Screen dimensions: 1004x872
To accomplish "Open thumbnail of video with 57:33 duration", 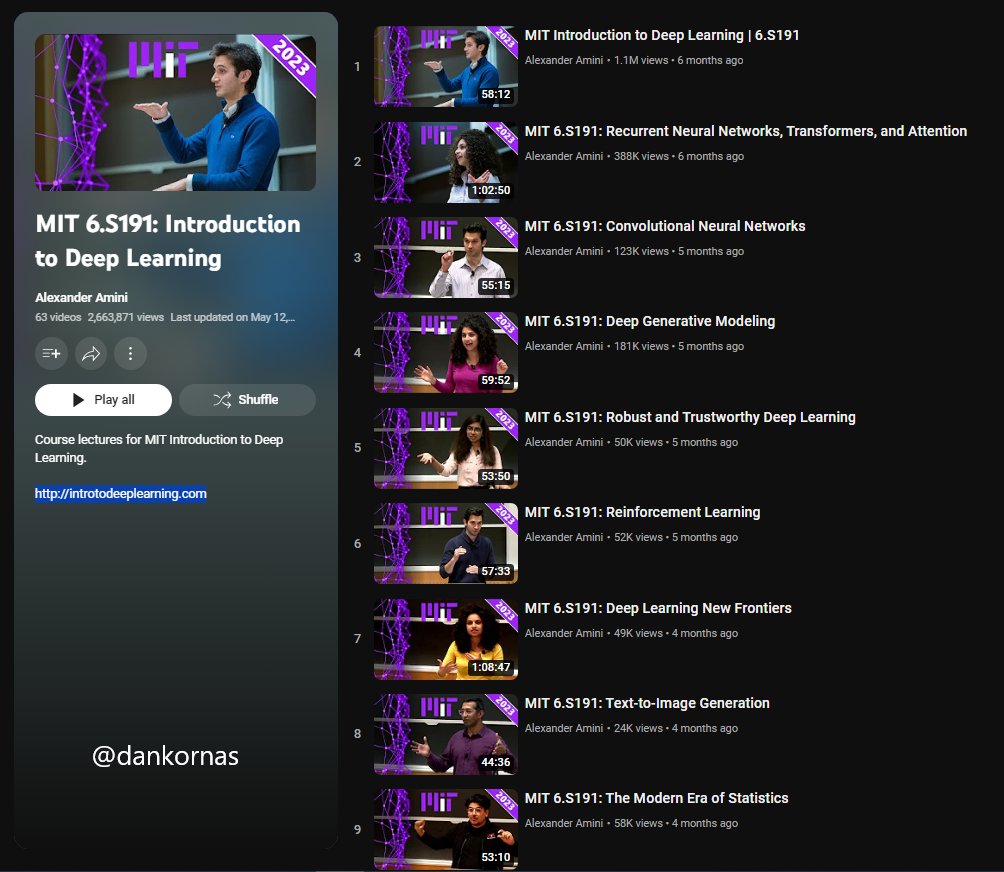I will pyautogui.click(x=446, y=543).
